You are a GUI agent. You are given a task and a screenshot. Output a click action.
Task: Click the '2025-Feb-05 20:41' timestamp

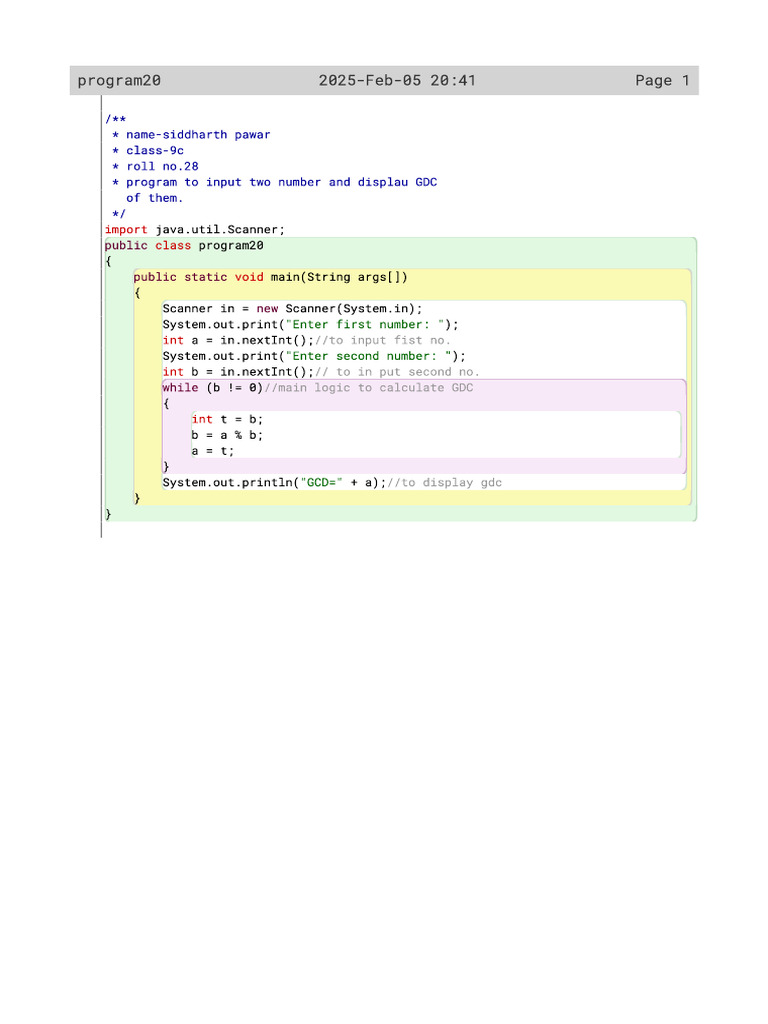click(x=397, y=80)
